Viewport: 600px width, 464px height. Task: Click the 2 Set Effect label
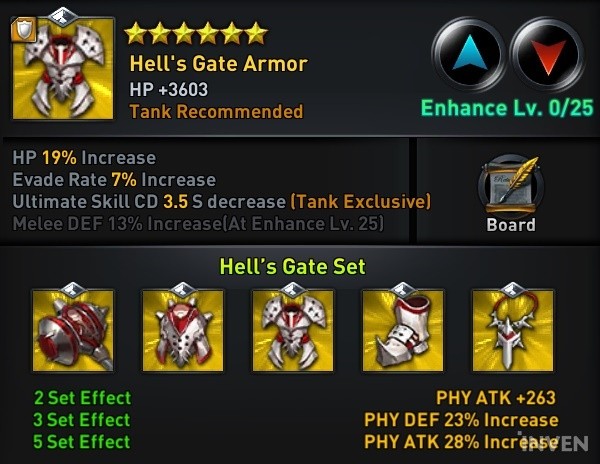pos(83,398)
